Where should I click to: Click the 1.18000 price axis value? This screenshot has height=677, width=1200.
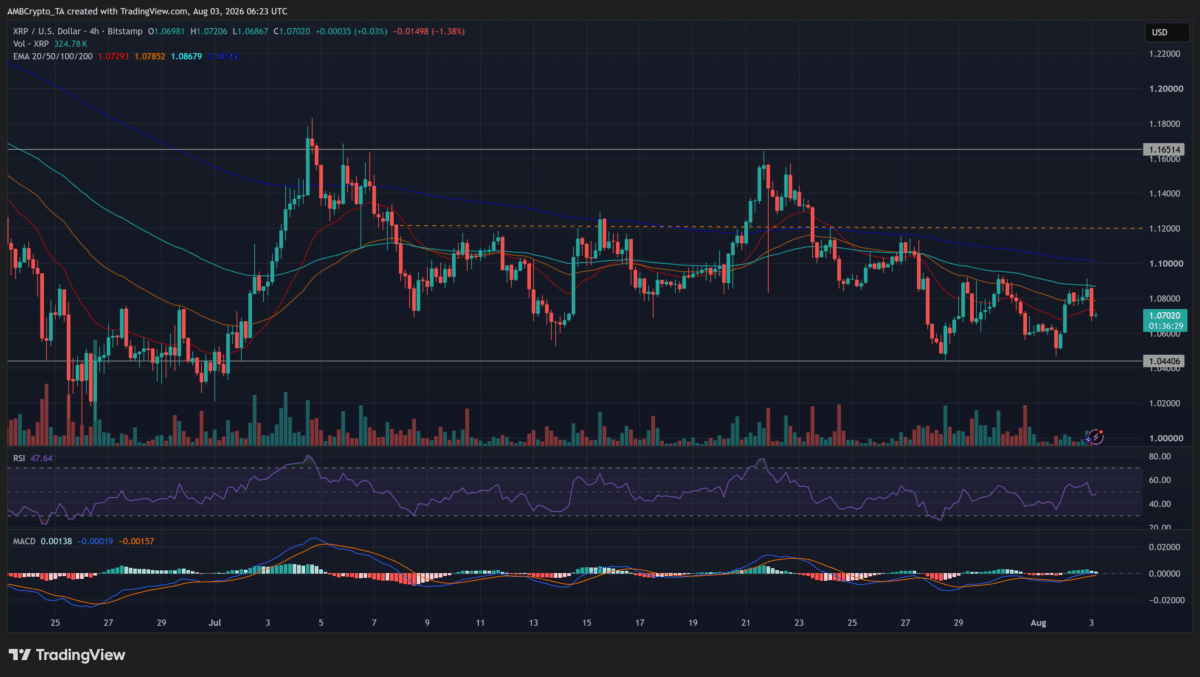point(1167,124)
